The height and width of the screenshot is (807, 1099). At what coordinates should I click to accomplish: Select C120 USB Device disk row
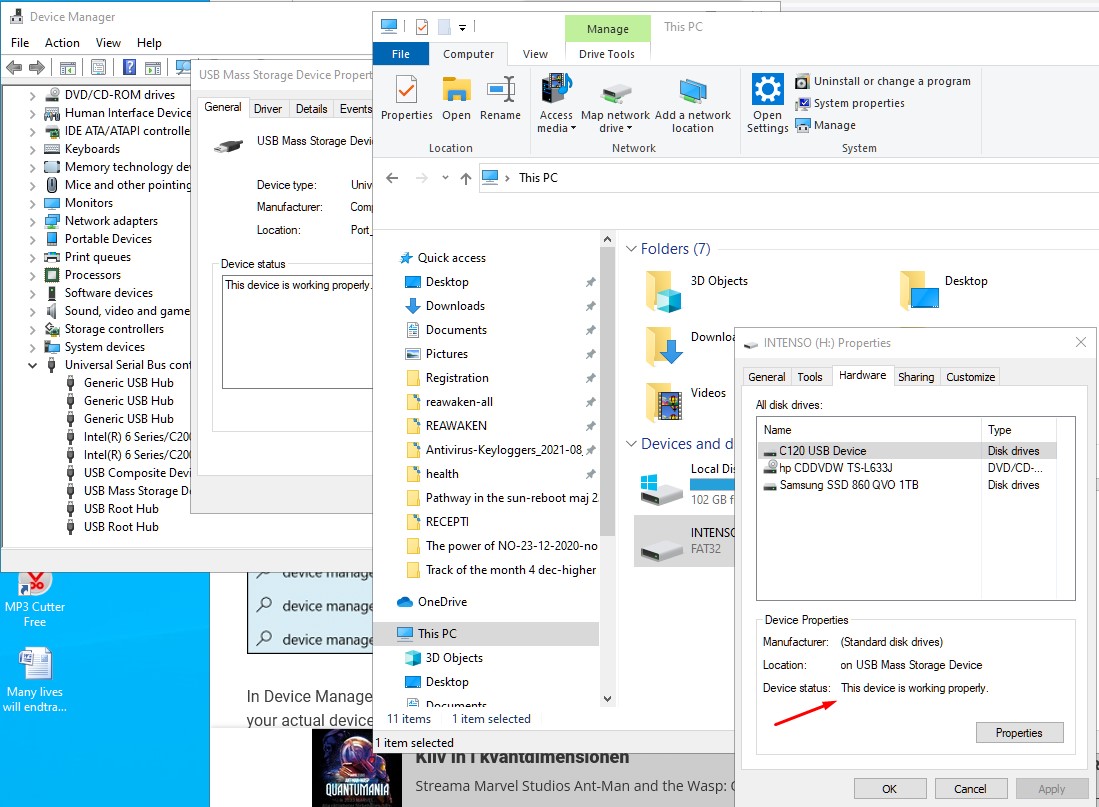[x=907, y=451]
